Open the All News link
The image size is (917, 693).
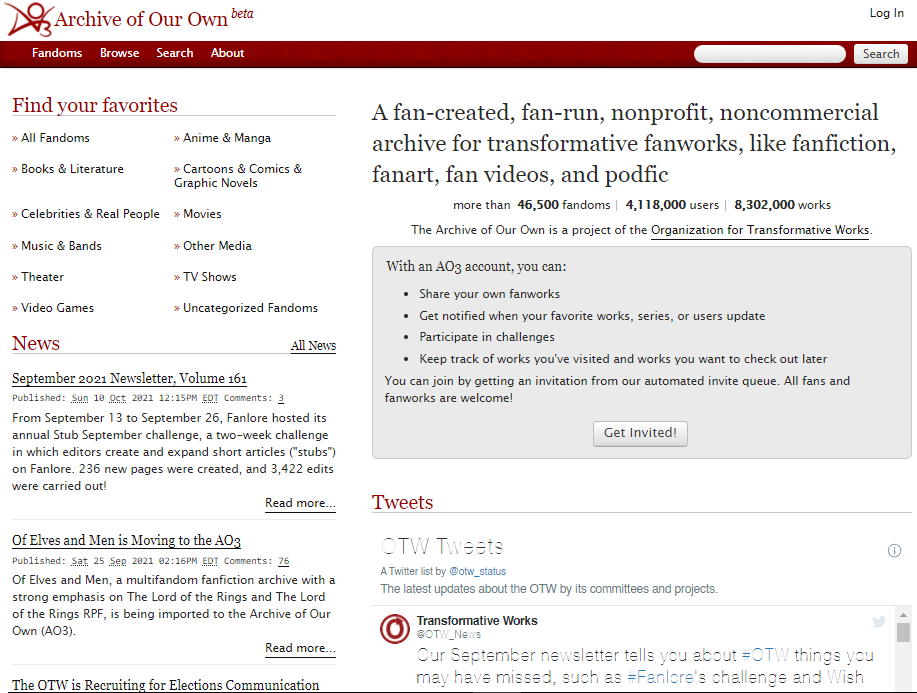pyautogui.click(x=313, y=346)
